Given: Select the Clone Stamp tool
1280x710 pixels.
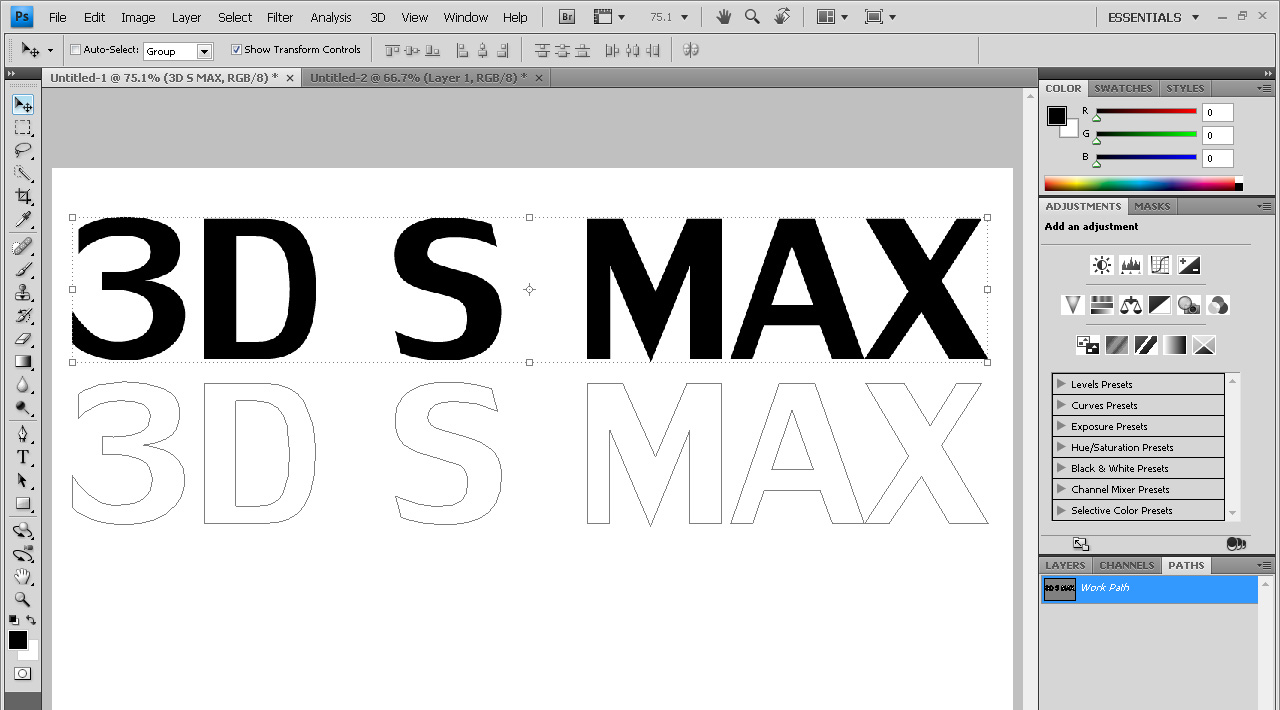Looking at the screenshot, I should click(x=22, y=292).
